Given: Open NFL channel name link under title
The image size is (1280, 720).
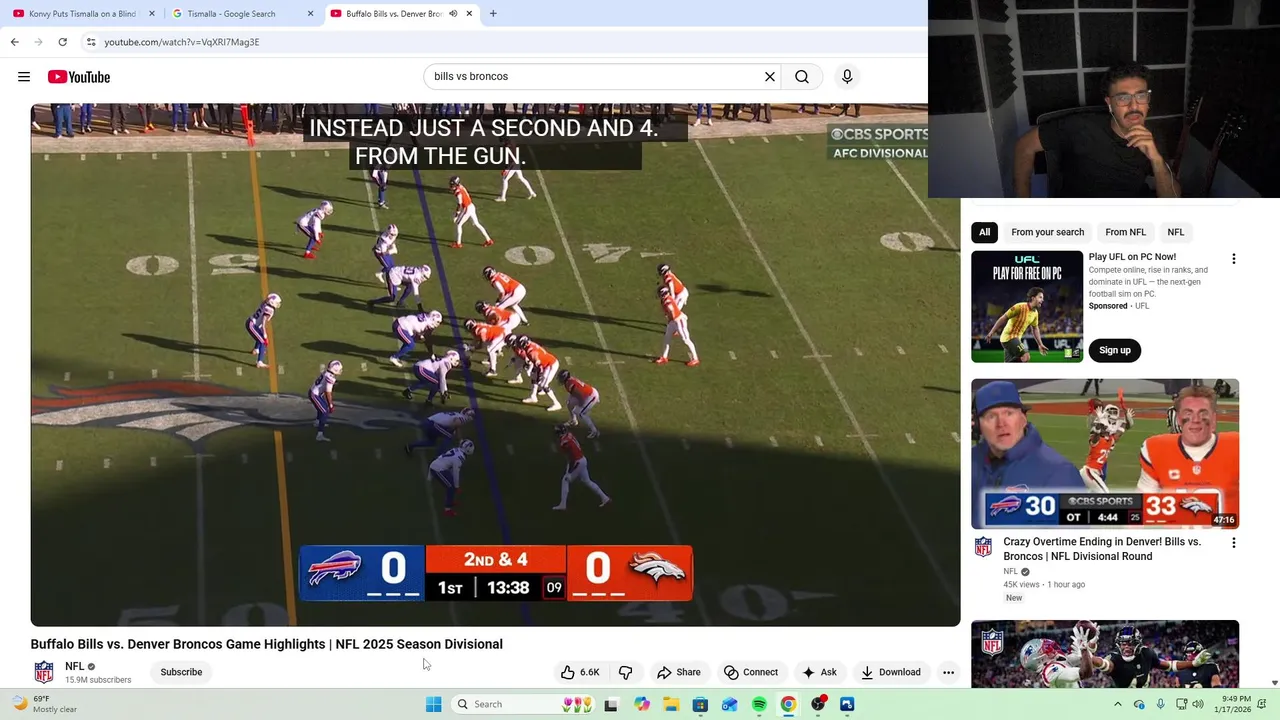Looking at the screenshot, I should coord(75,666).
